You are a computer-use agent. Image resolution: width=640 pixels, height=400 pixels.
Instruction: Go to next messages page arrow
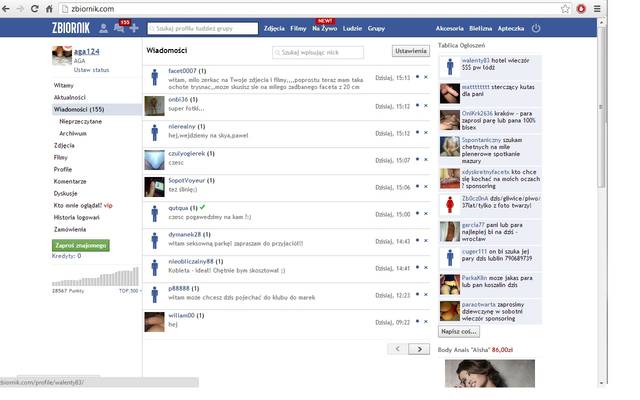[x=420, y=348]
